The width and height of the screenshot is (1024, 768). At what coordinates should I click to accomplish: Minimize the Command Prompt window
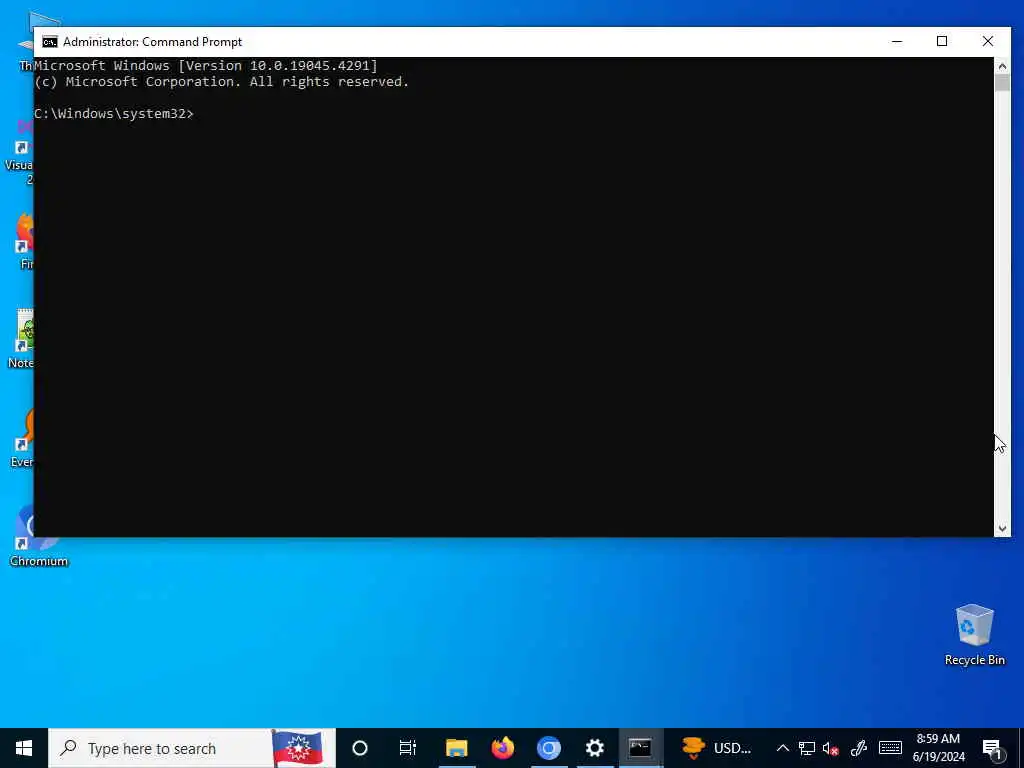coord(897,42)
